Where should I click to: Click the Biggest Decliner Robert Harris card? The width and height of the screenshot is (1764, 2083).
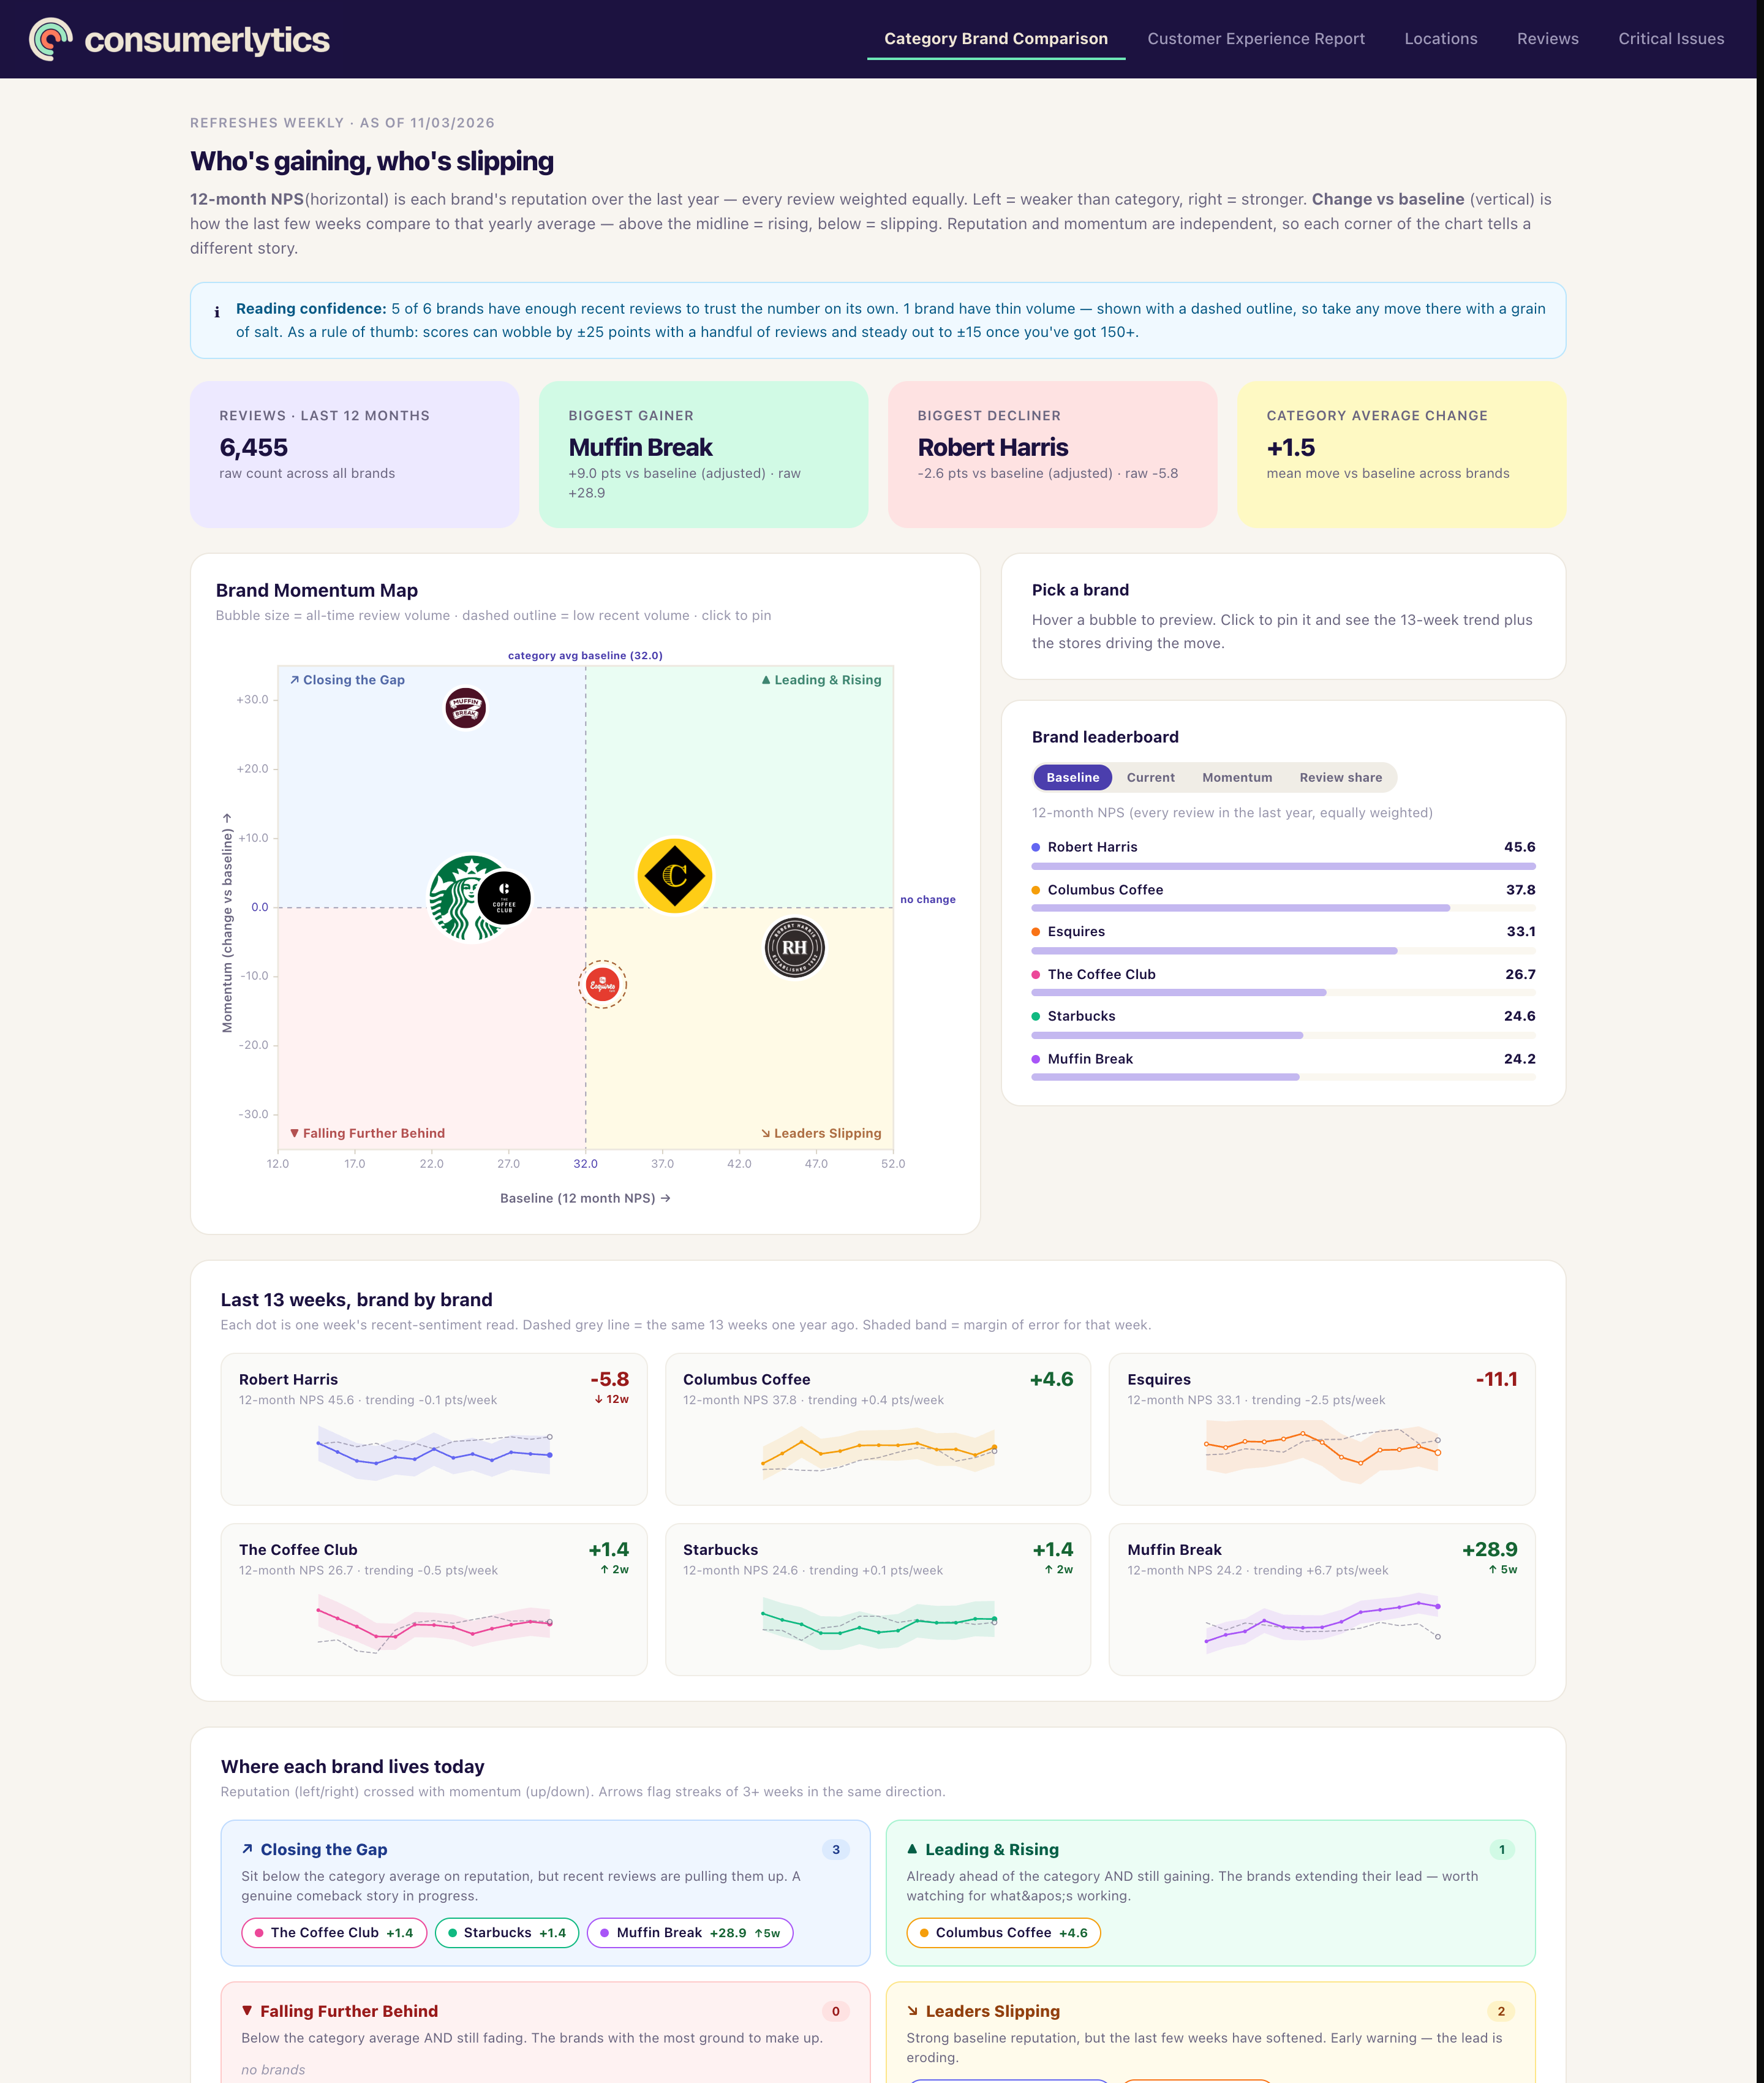(x=1052, y=454)
